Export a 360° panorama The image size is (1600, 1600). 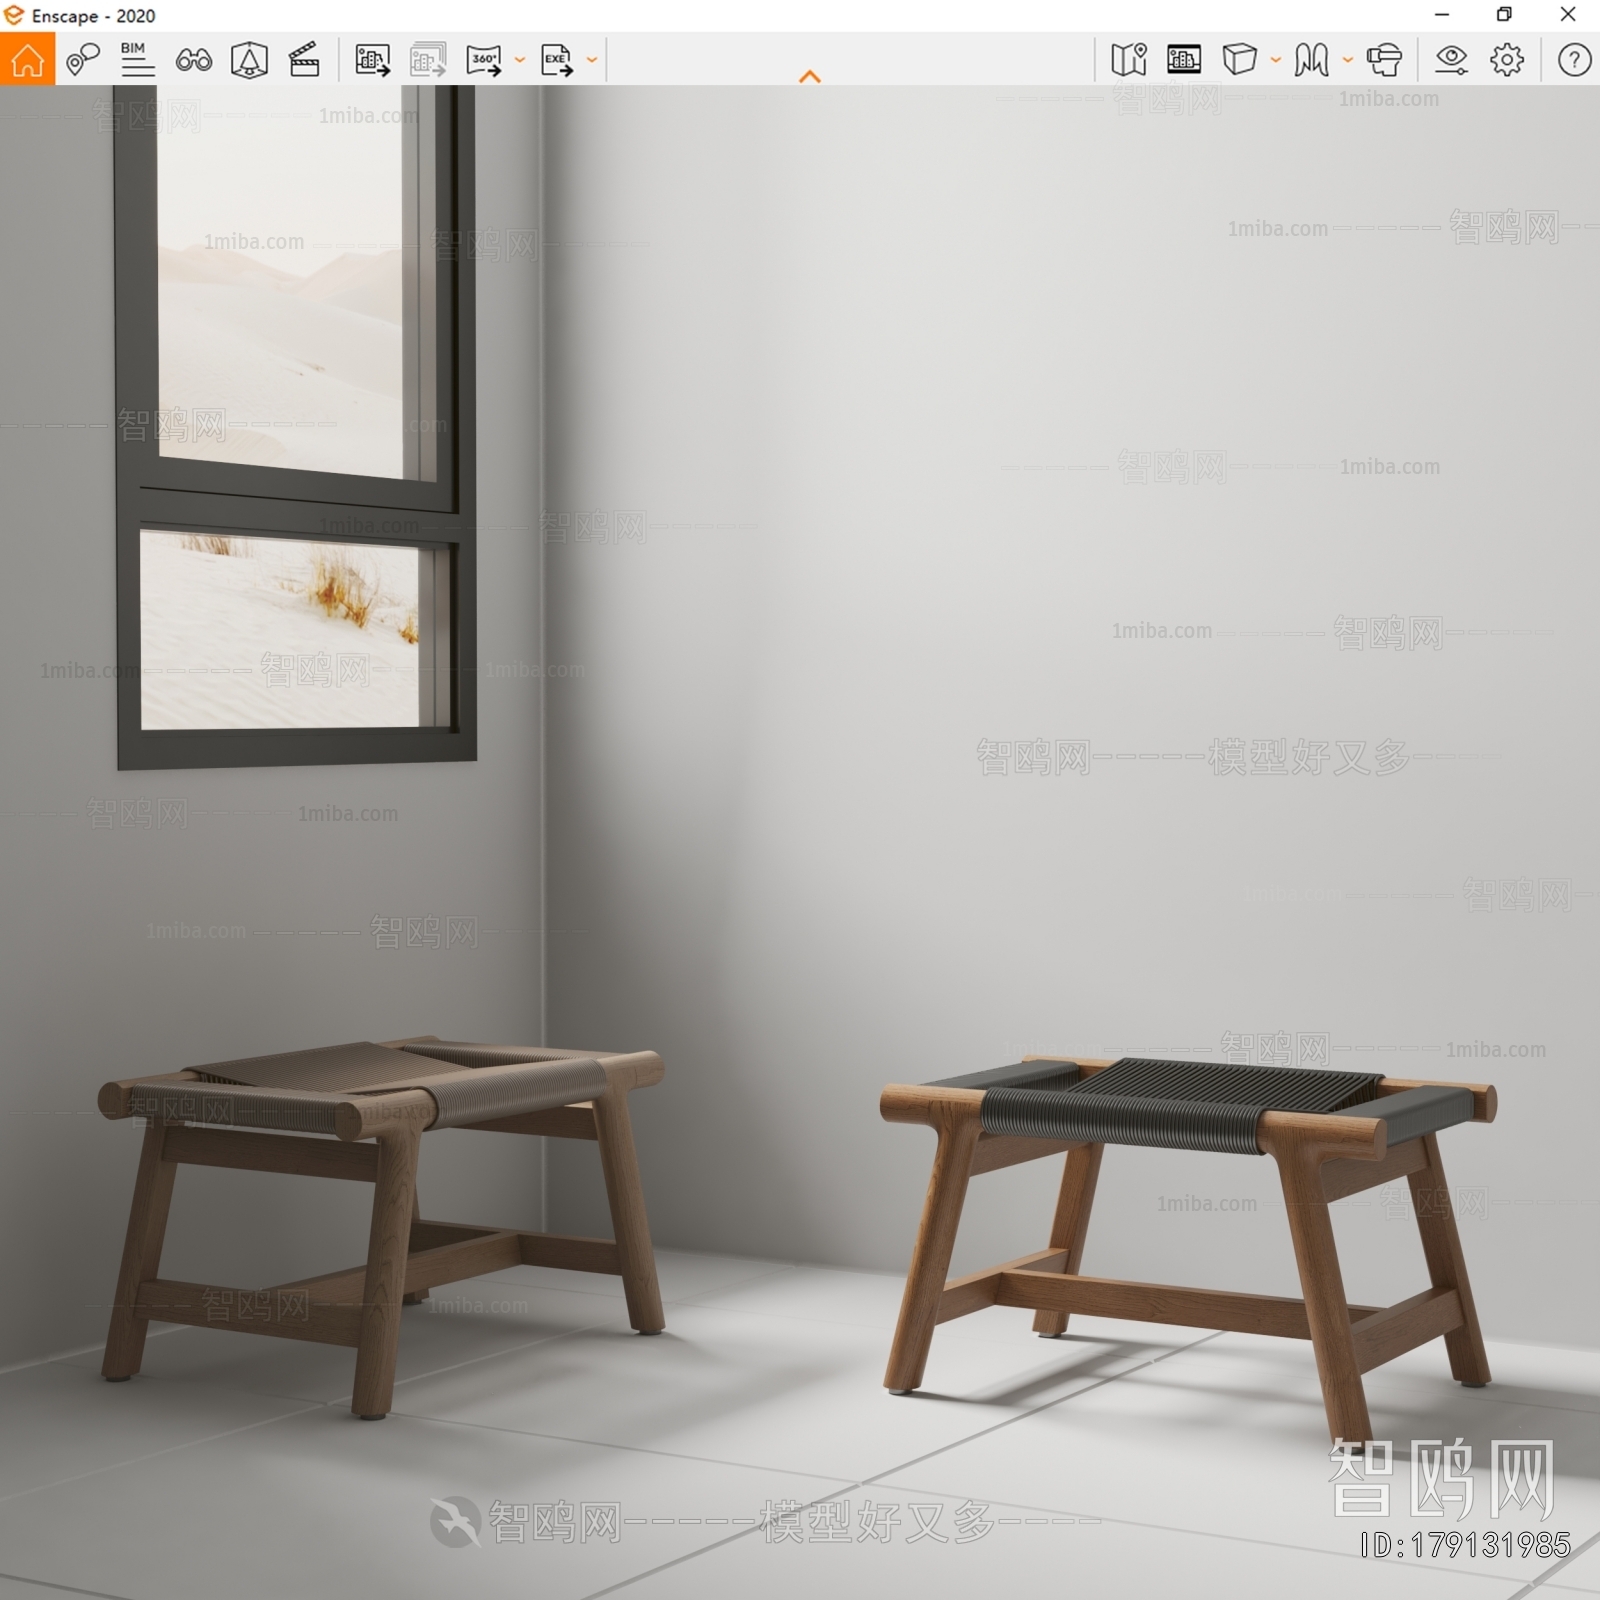[484, 60]
